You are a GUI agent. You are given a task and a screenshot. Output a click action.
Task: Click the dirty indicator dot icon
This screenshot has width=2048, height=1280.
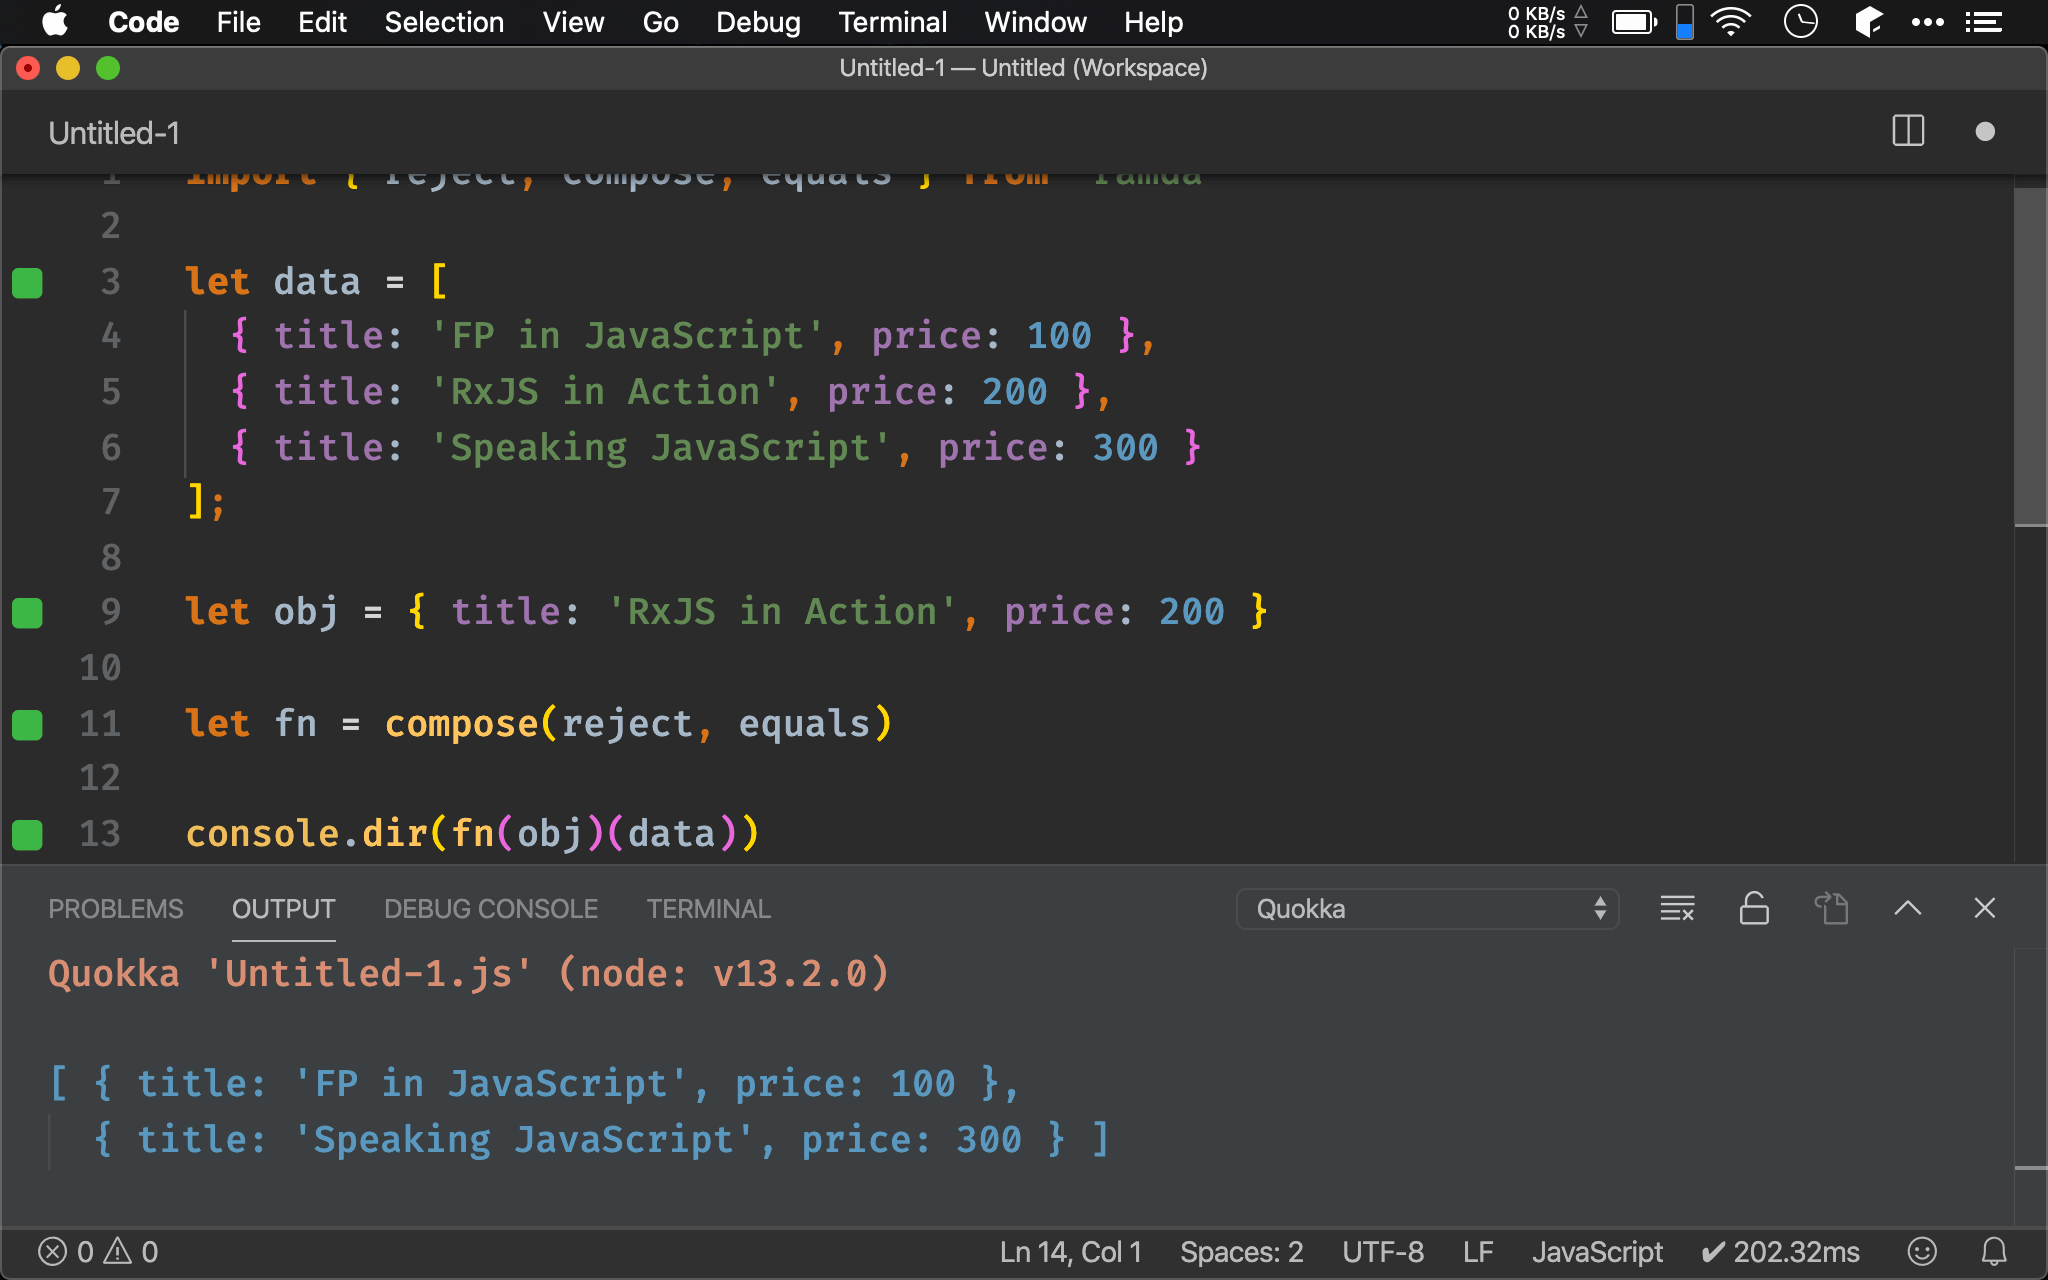pos(1986,133)
